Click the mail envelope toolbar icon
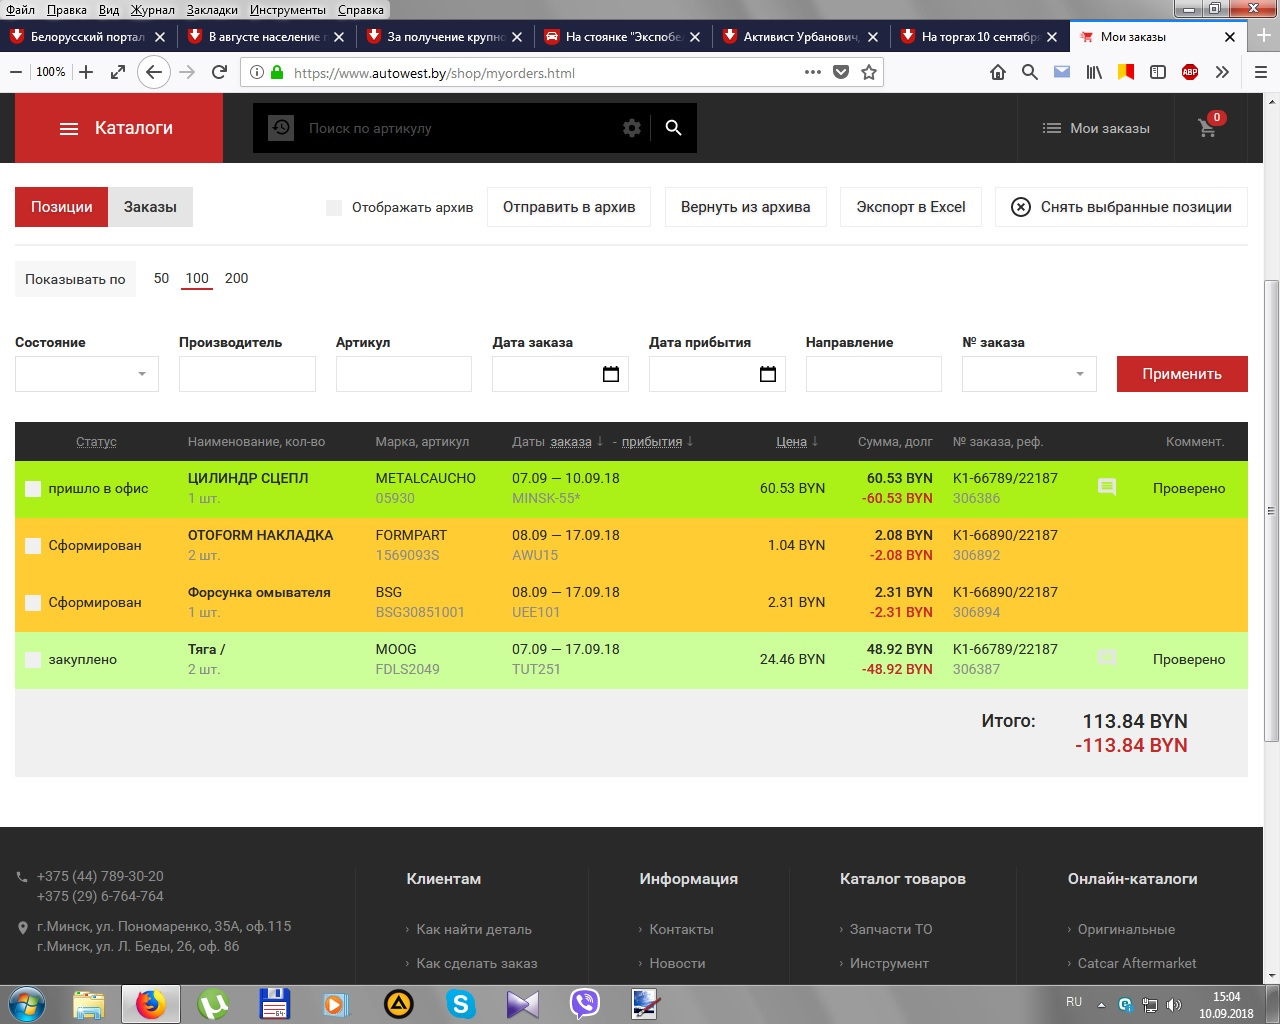Viewport: 1280px width, 1024px height. click(x=1062, y=72)
